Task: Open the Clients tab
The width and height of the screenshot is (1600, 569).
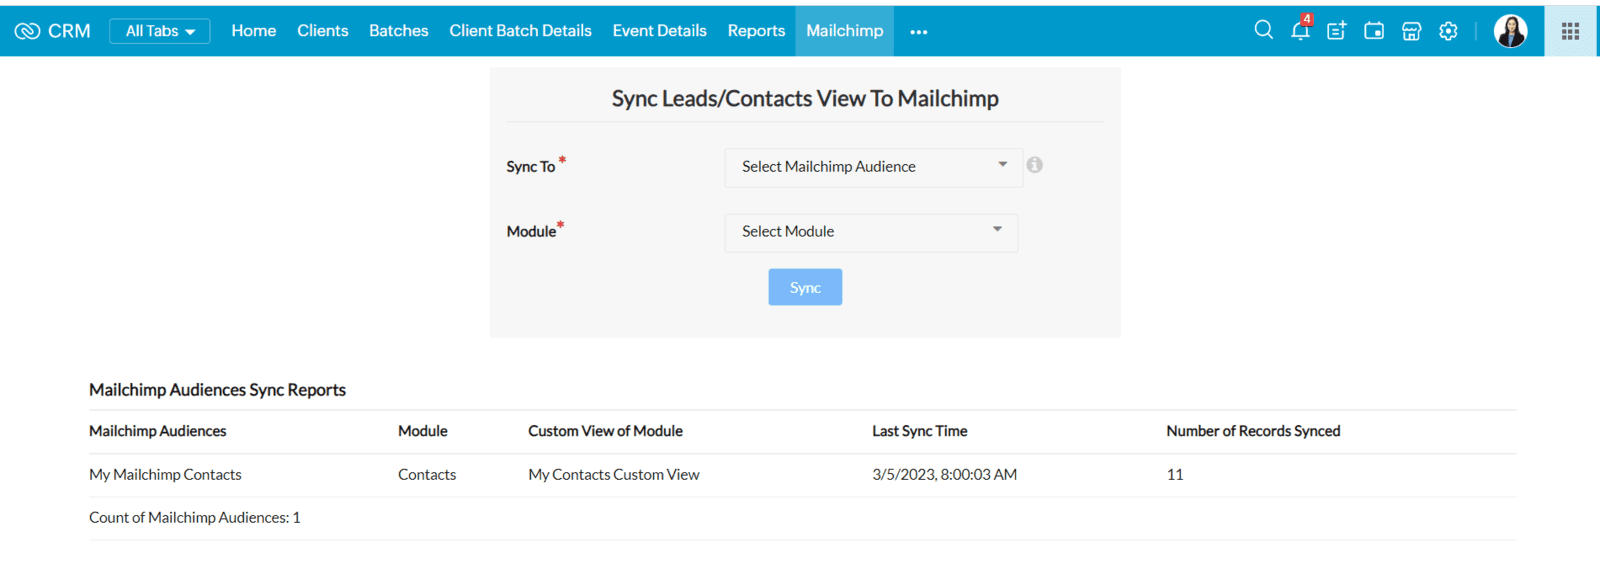Action: coord(323,31)
